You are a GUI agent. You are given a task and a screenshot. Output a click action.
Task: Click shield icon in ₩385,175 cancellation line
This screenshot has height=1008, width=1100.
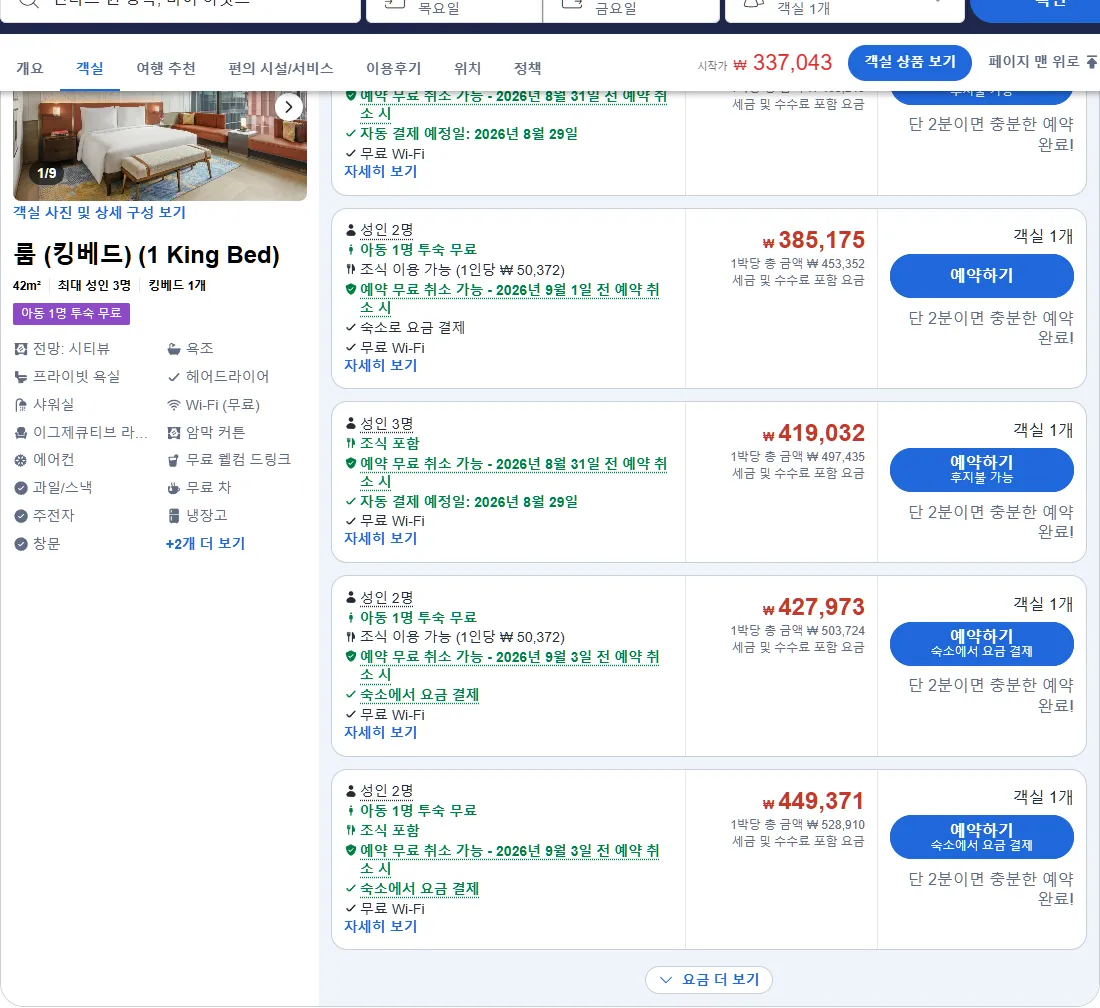tap(351, 289)
